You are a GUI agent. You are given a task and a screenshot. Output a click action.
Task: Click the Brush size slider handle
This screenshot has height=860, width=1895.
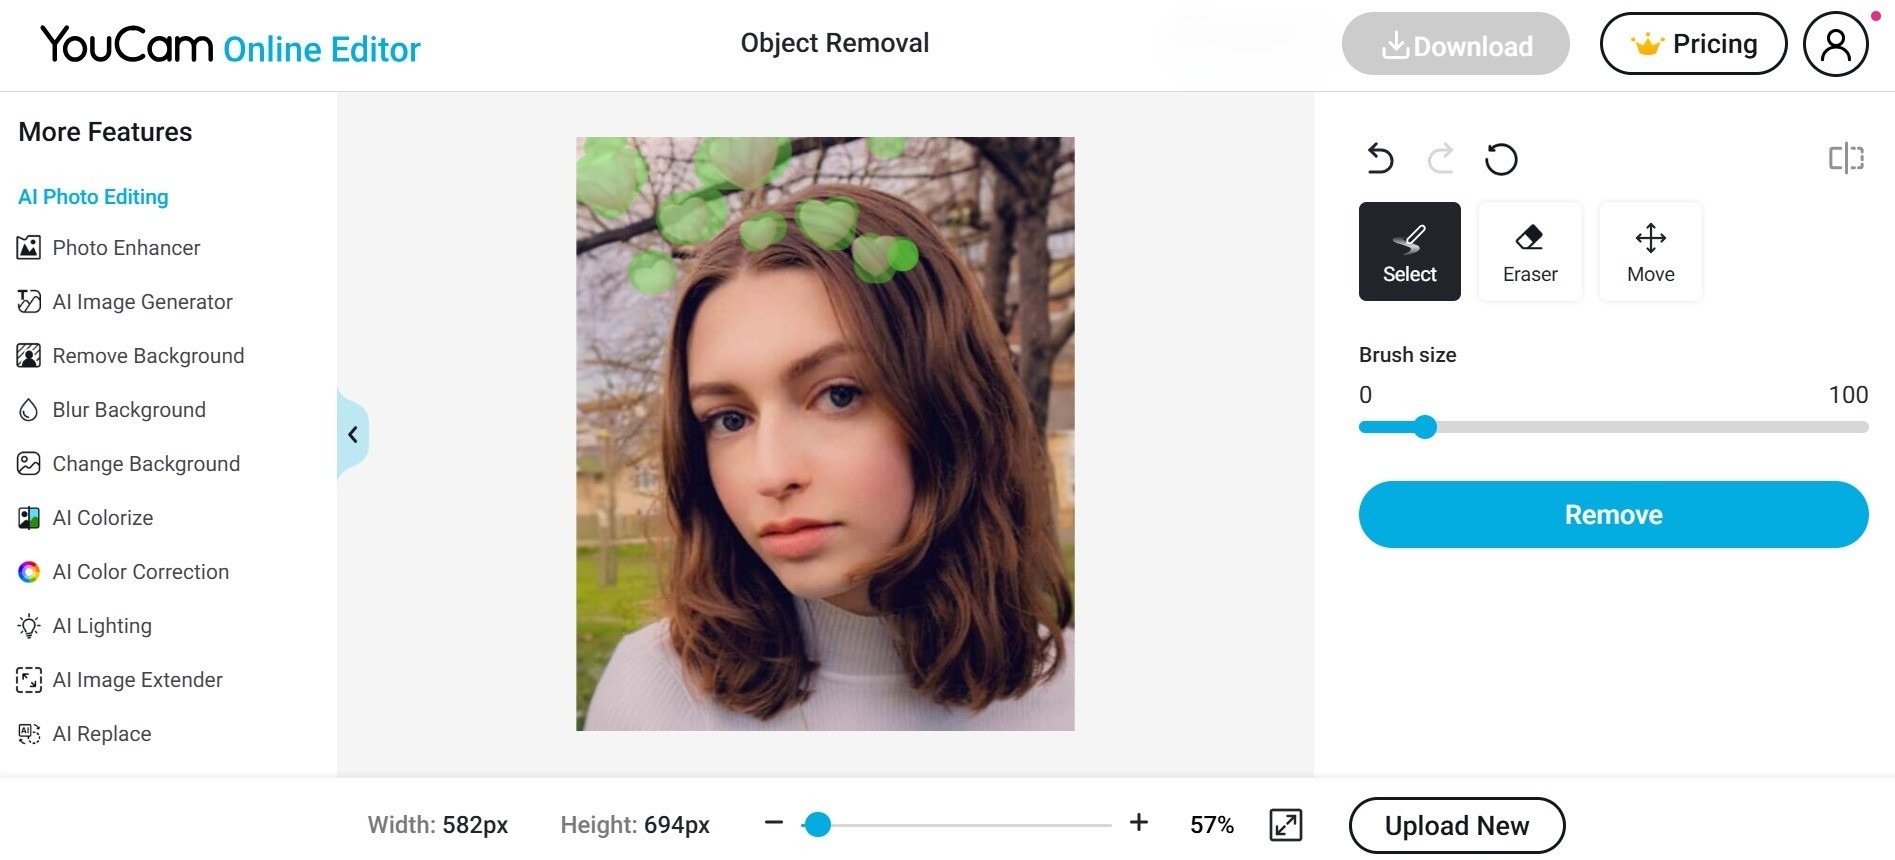click(1425, 428)
